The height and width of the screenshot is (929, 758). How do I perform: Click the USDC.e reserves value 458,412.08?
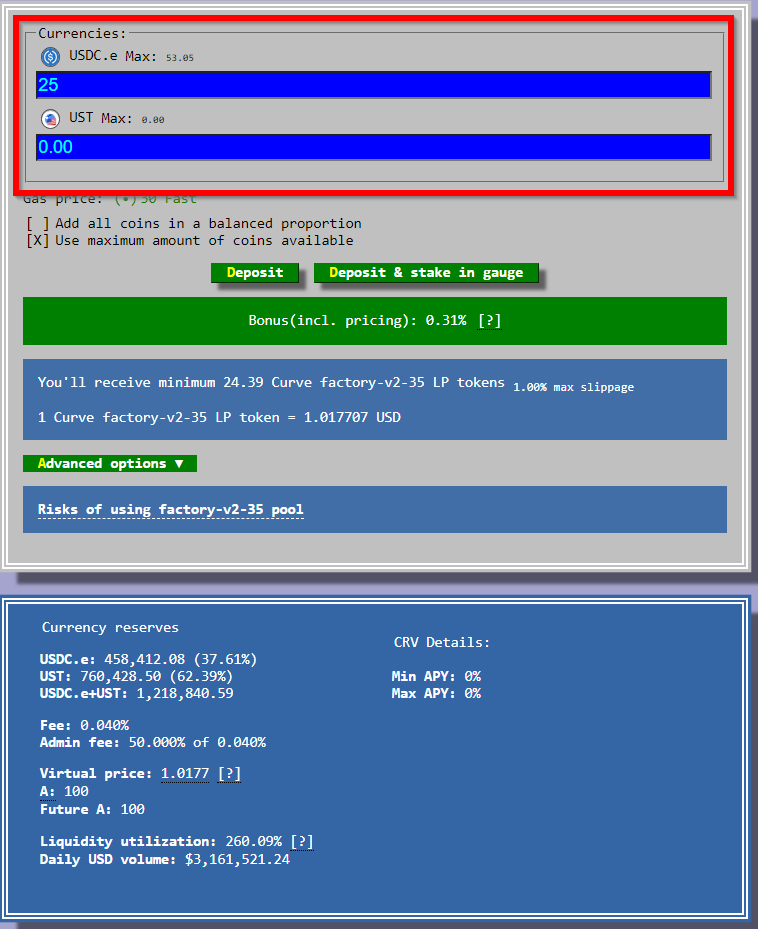click(x=145, y=659)
